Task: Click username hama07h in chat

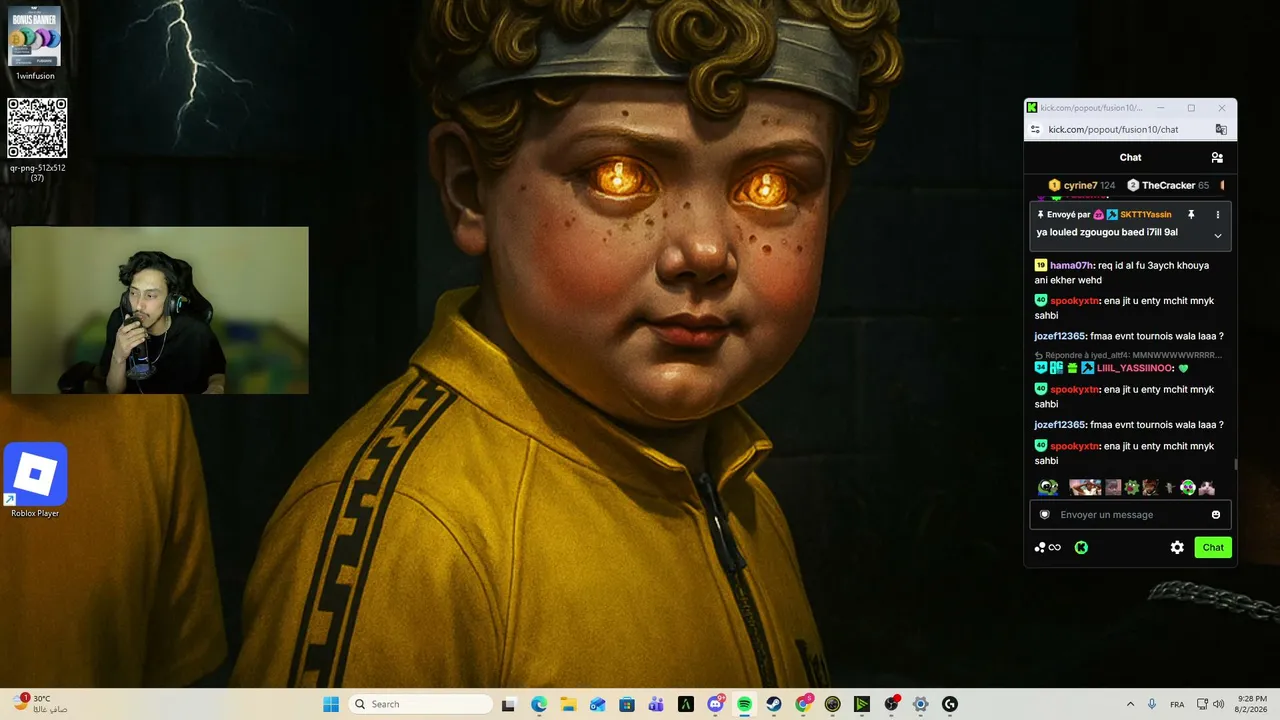Action: click(x=1071, y=265)
